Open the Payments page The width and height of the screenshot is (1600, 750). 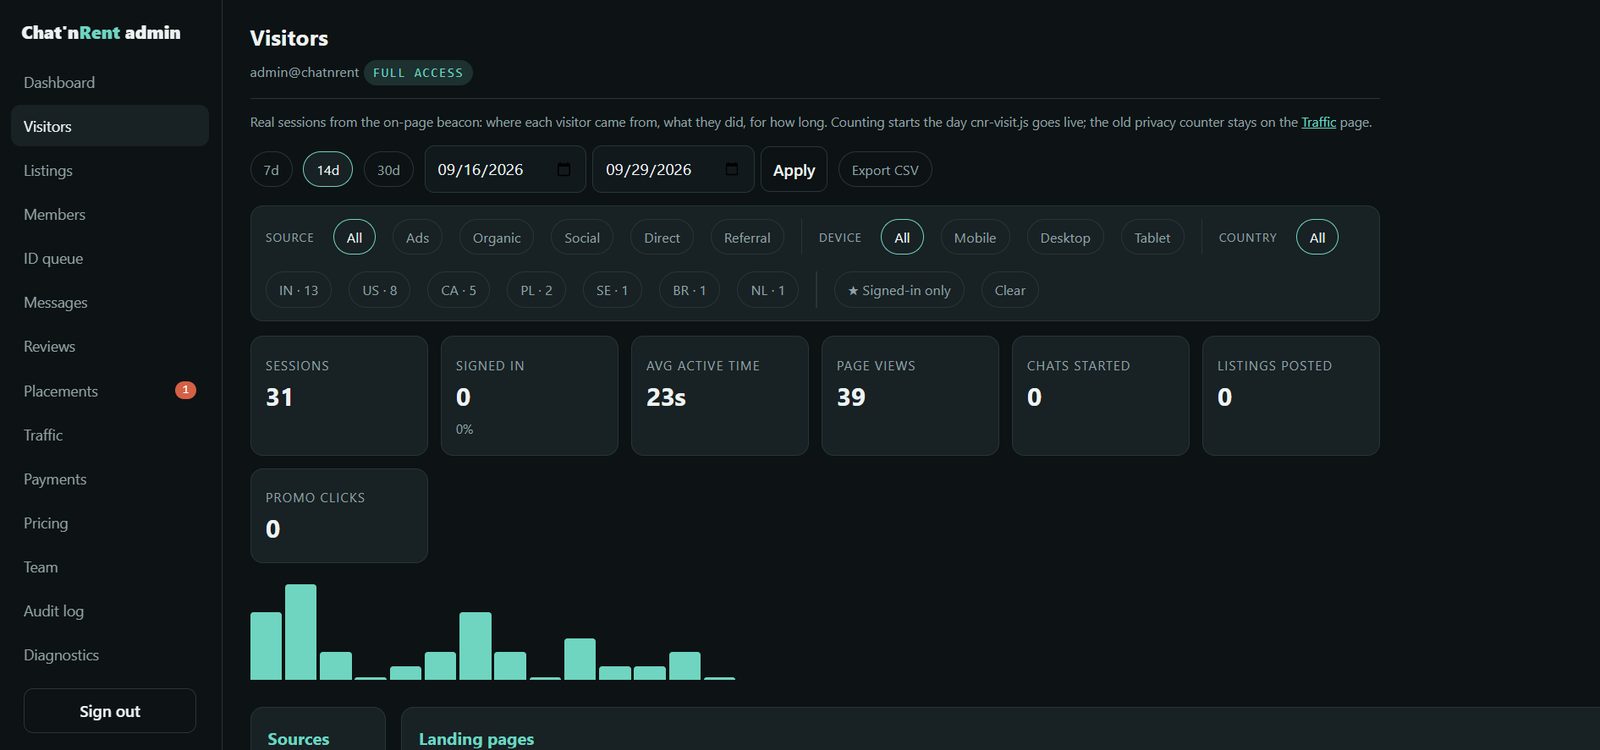click(110, 479)
